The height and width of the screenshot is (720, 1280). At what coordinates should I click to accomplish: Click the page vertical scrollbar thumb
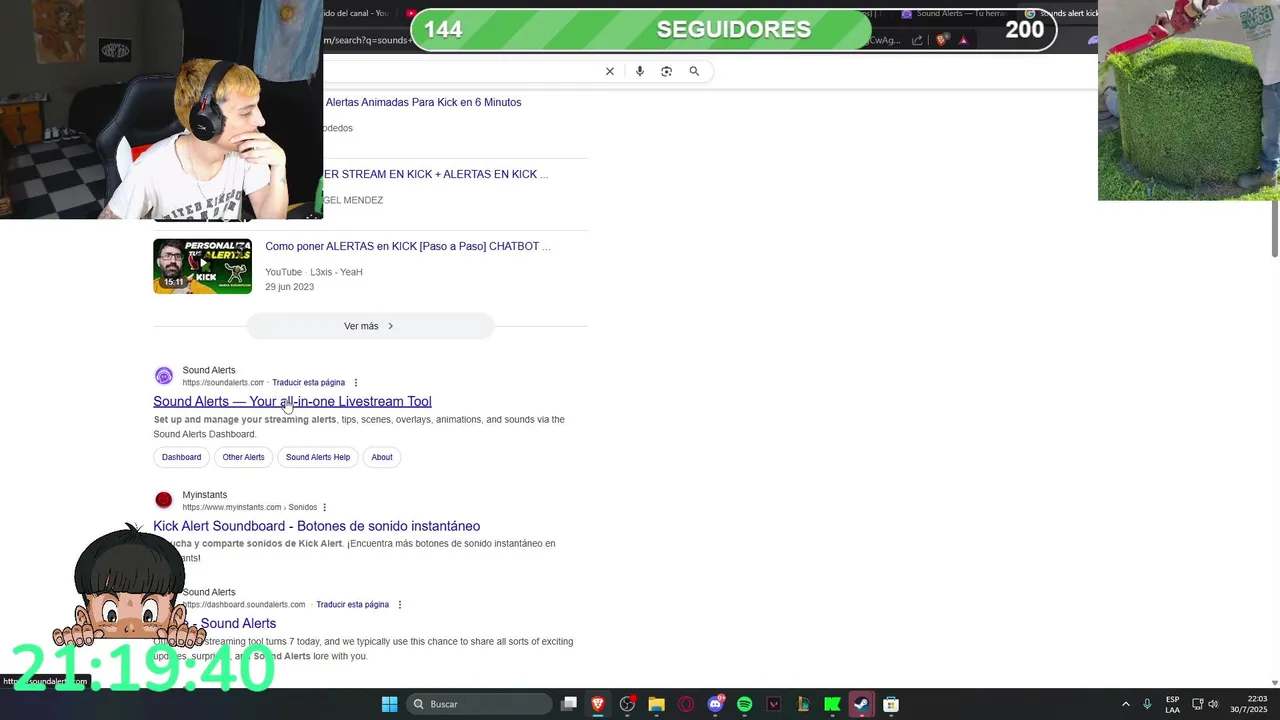[1274, 228]
